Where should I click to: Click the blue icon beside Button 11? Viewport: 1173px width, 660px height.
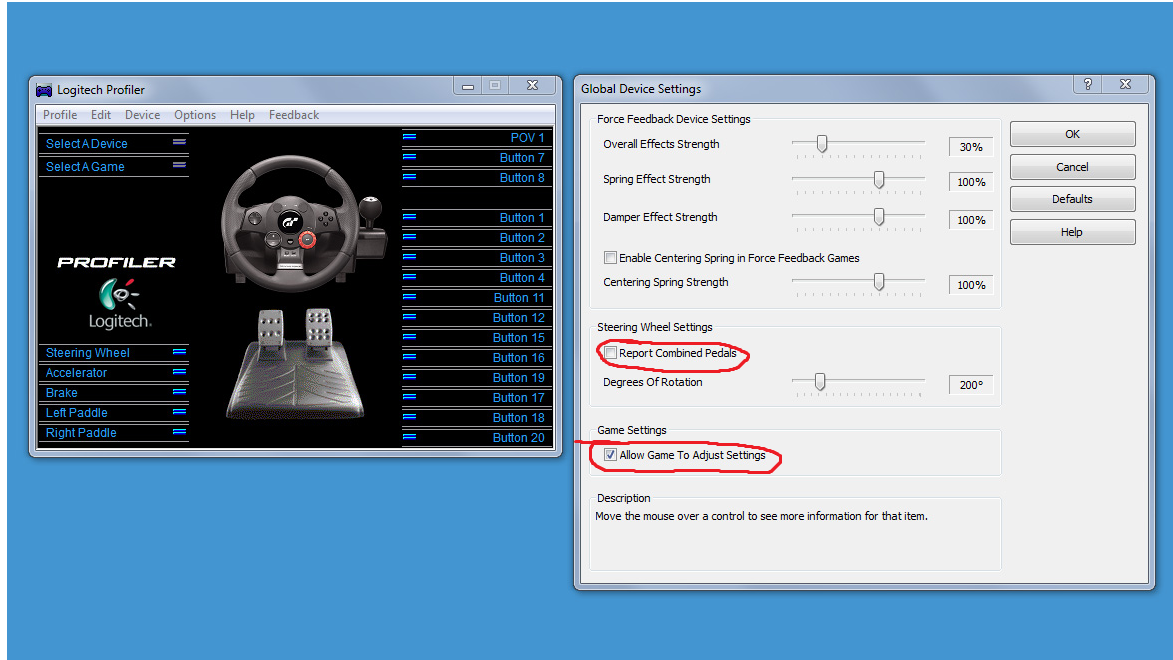pos(409,297)
